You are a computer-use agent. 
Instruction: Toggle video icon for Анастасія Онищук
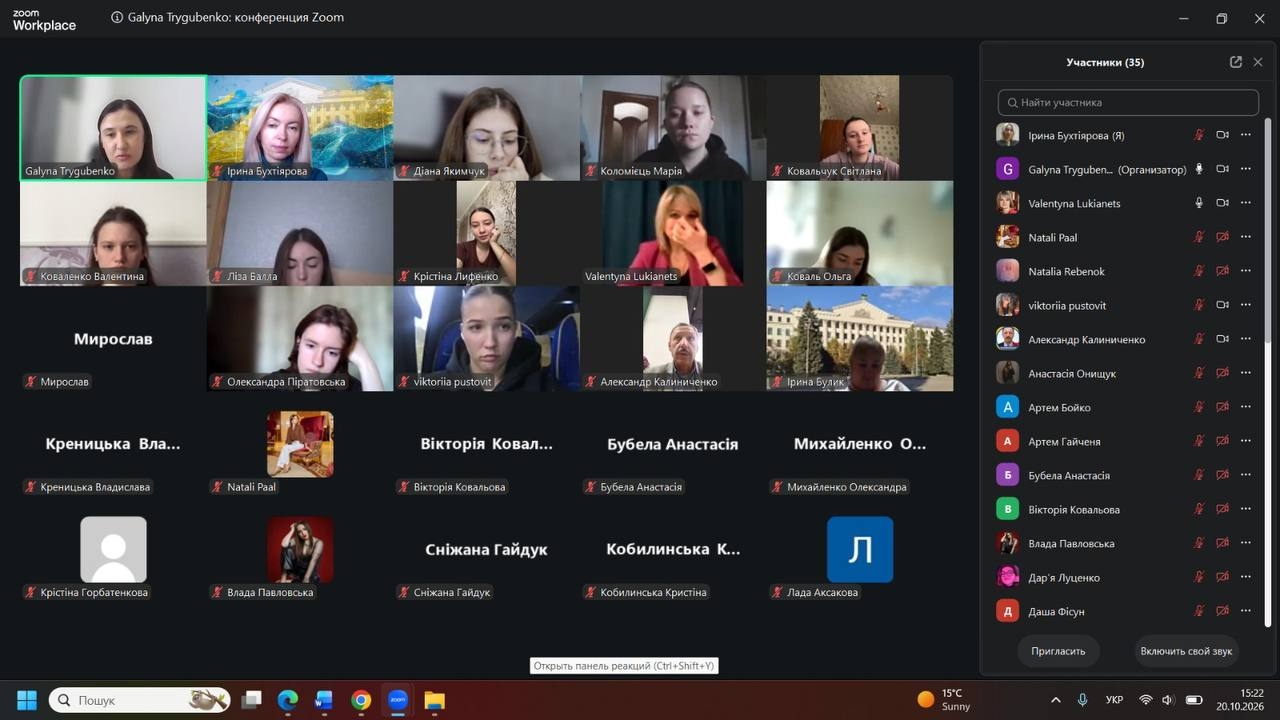click(x=1222, y=373)
